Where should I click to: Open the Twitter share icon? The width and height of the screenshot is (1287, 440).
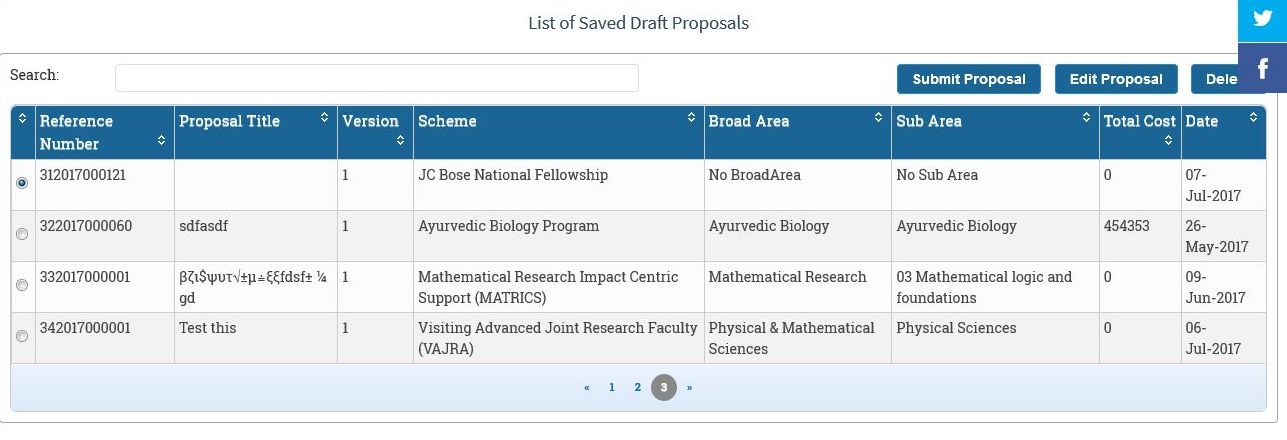coord(1262,21)
